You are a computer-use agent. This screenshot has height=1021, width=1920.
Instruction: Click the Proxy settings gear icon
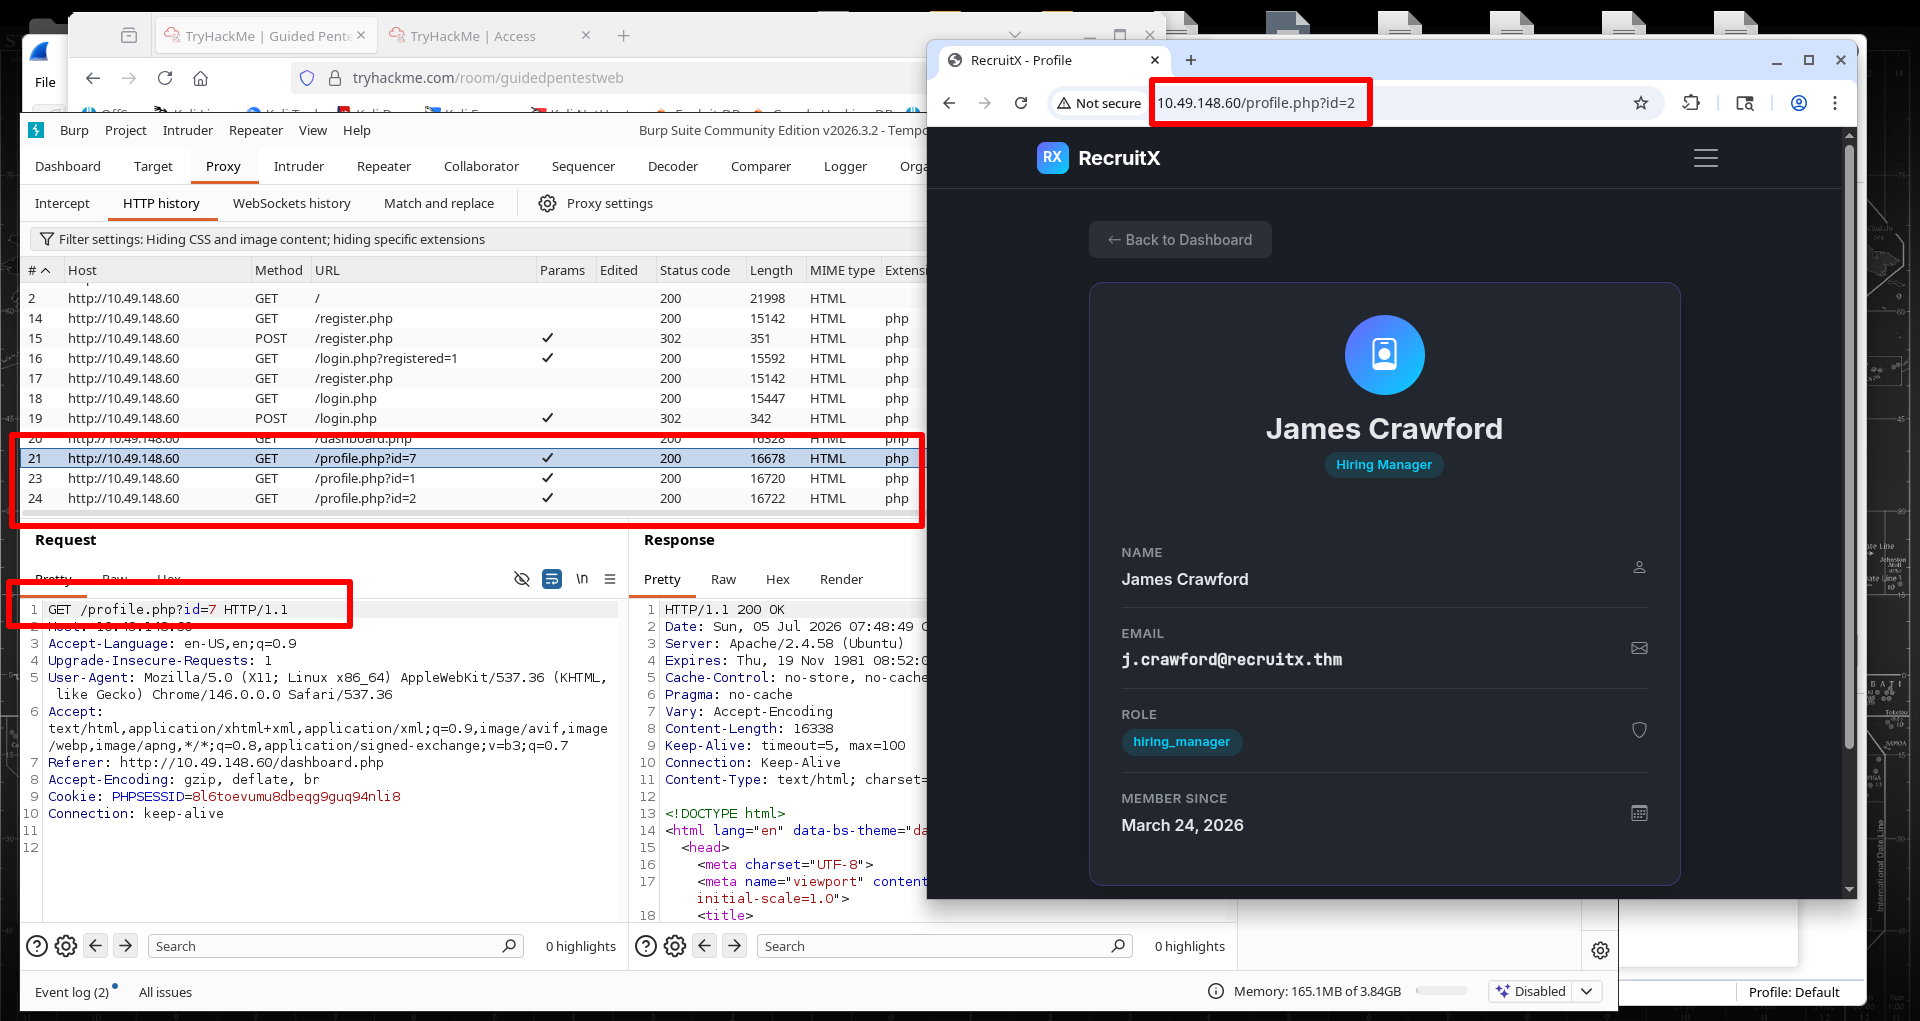coord(547,203)
